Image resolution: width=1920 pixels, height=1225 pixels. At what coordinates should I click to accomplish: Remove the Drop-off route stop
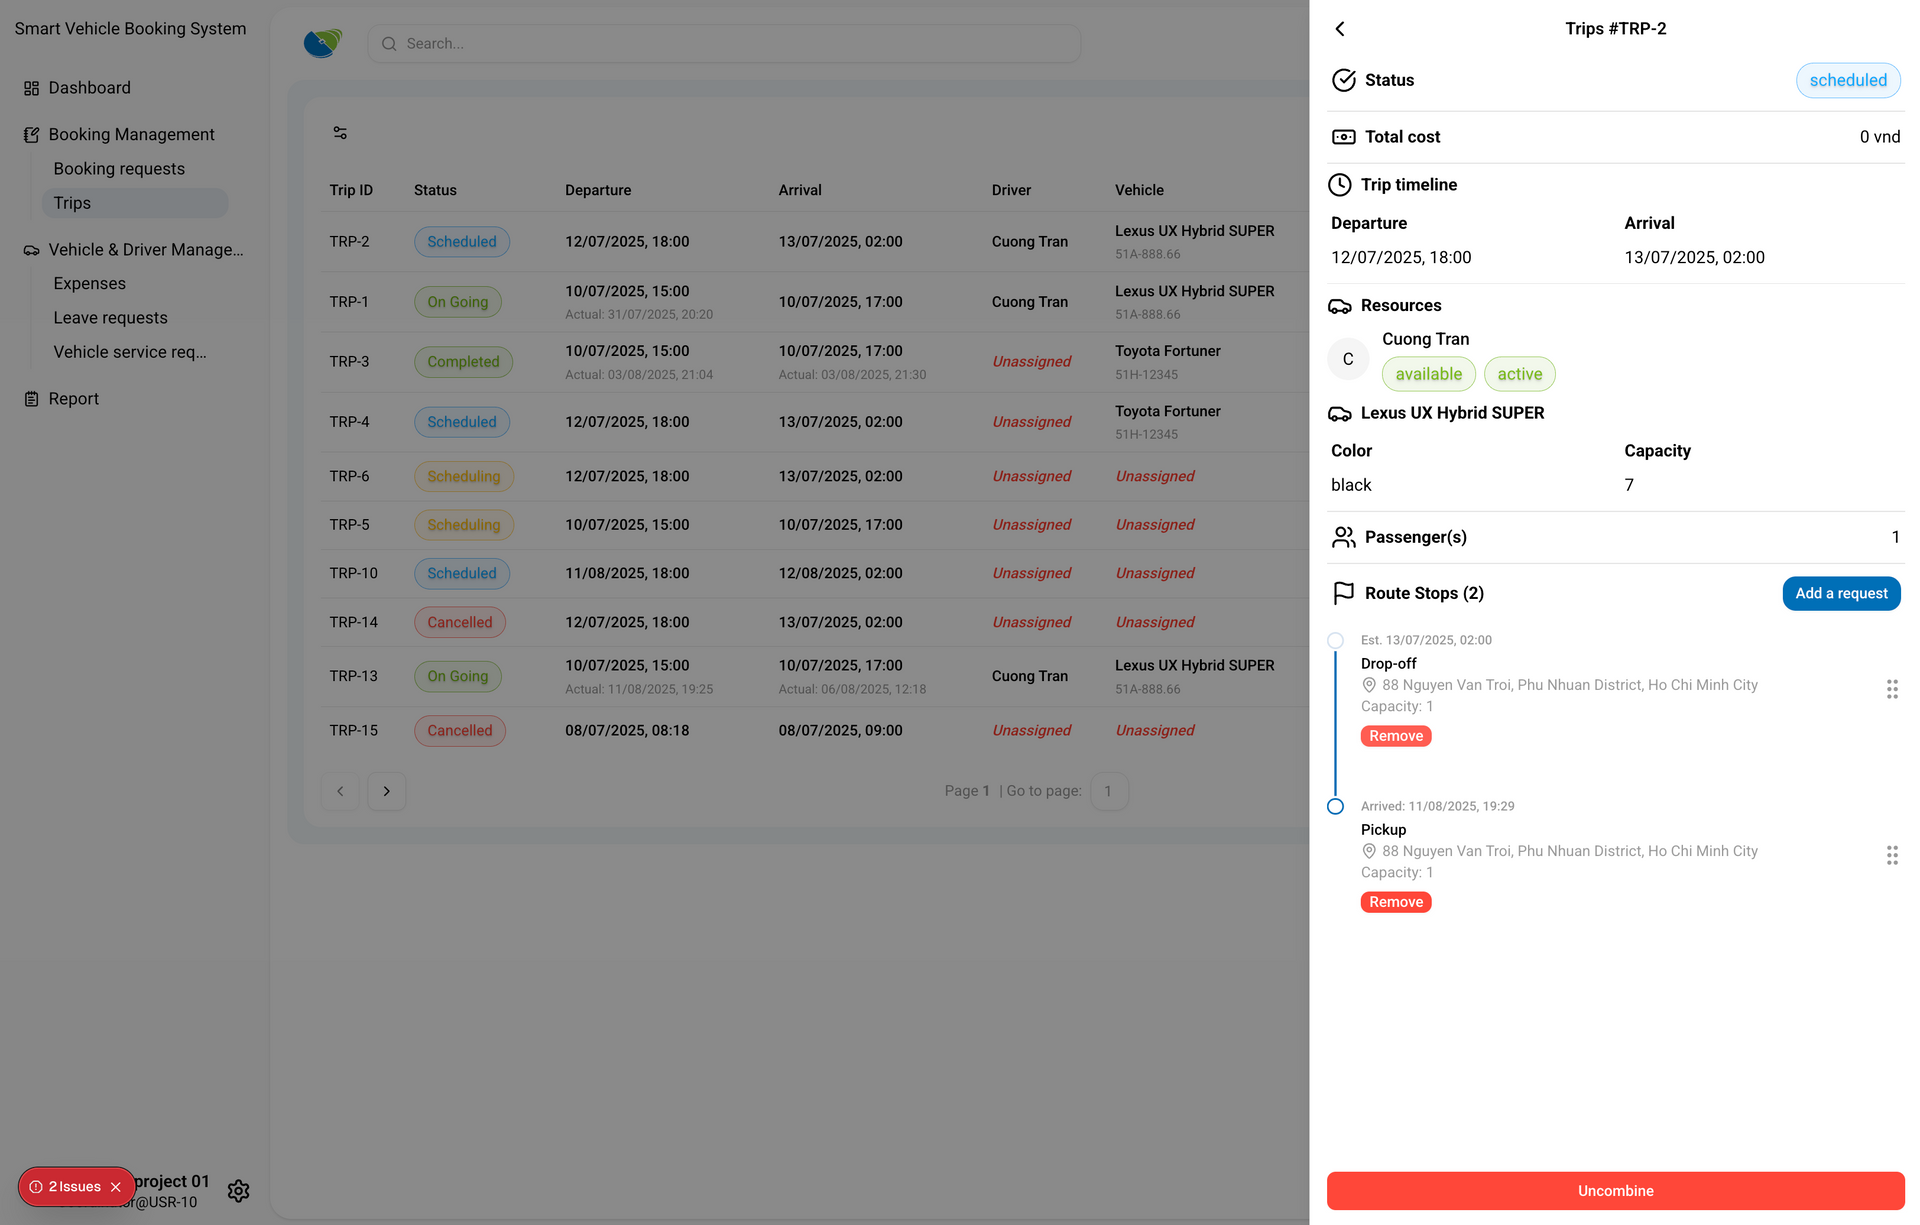coord(1395,736)
